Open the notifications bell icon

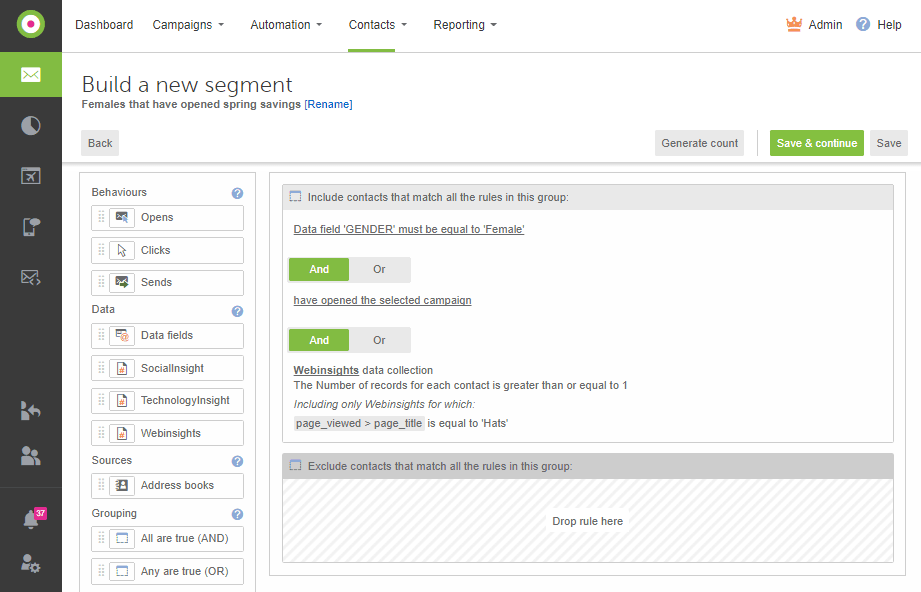pos(31,519)
